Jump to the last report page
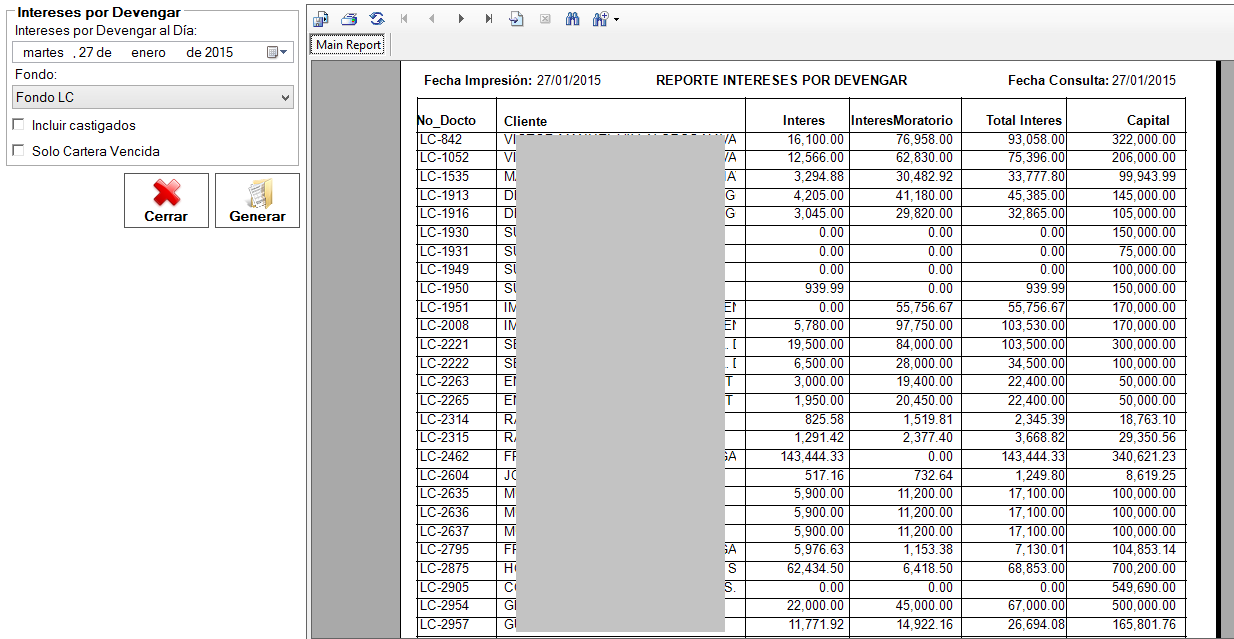The width and height of the screenshot is (1234, 639). (x=488, y=19)
